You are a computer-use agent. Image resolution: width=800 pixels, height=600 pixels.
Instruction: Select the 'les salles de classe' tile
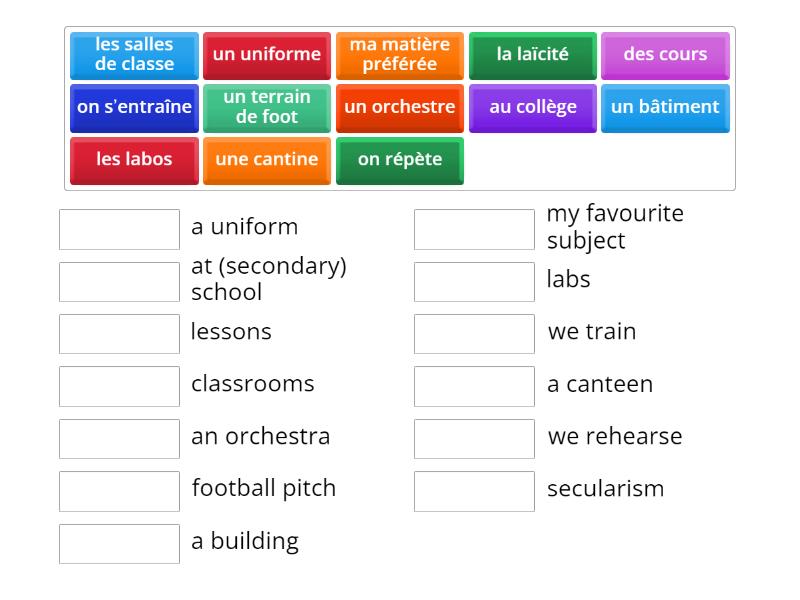(x=134, y=55)
